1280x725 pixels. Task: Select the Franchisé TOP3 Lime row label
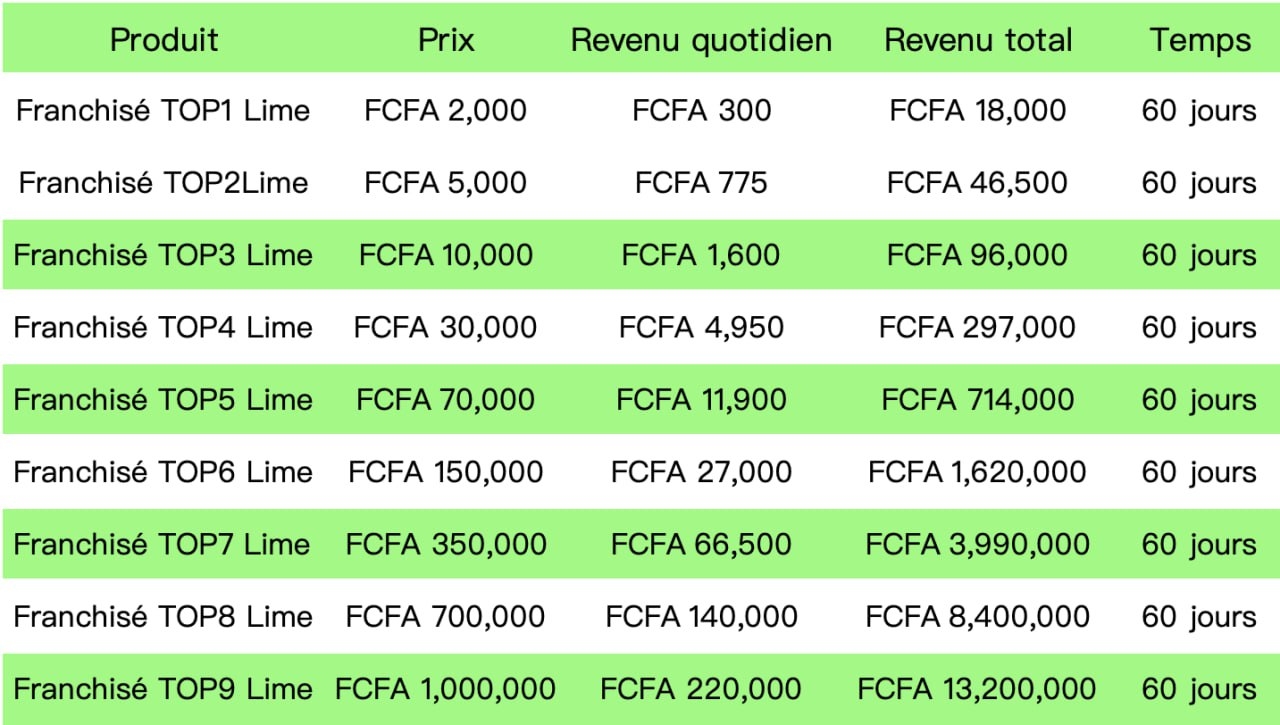pos(163,255)
